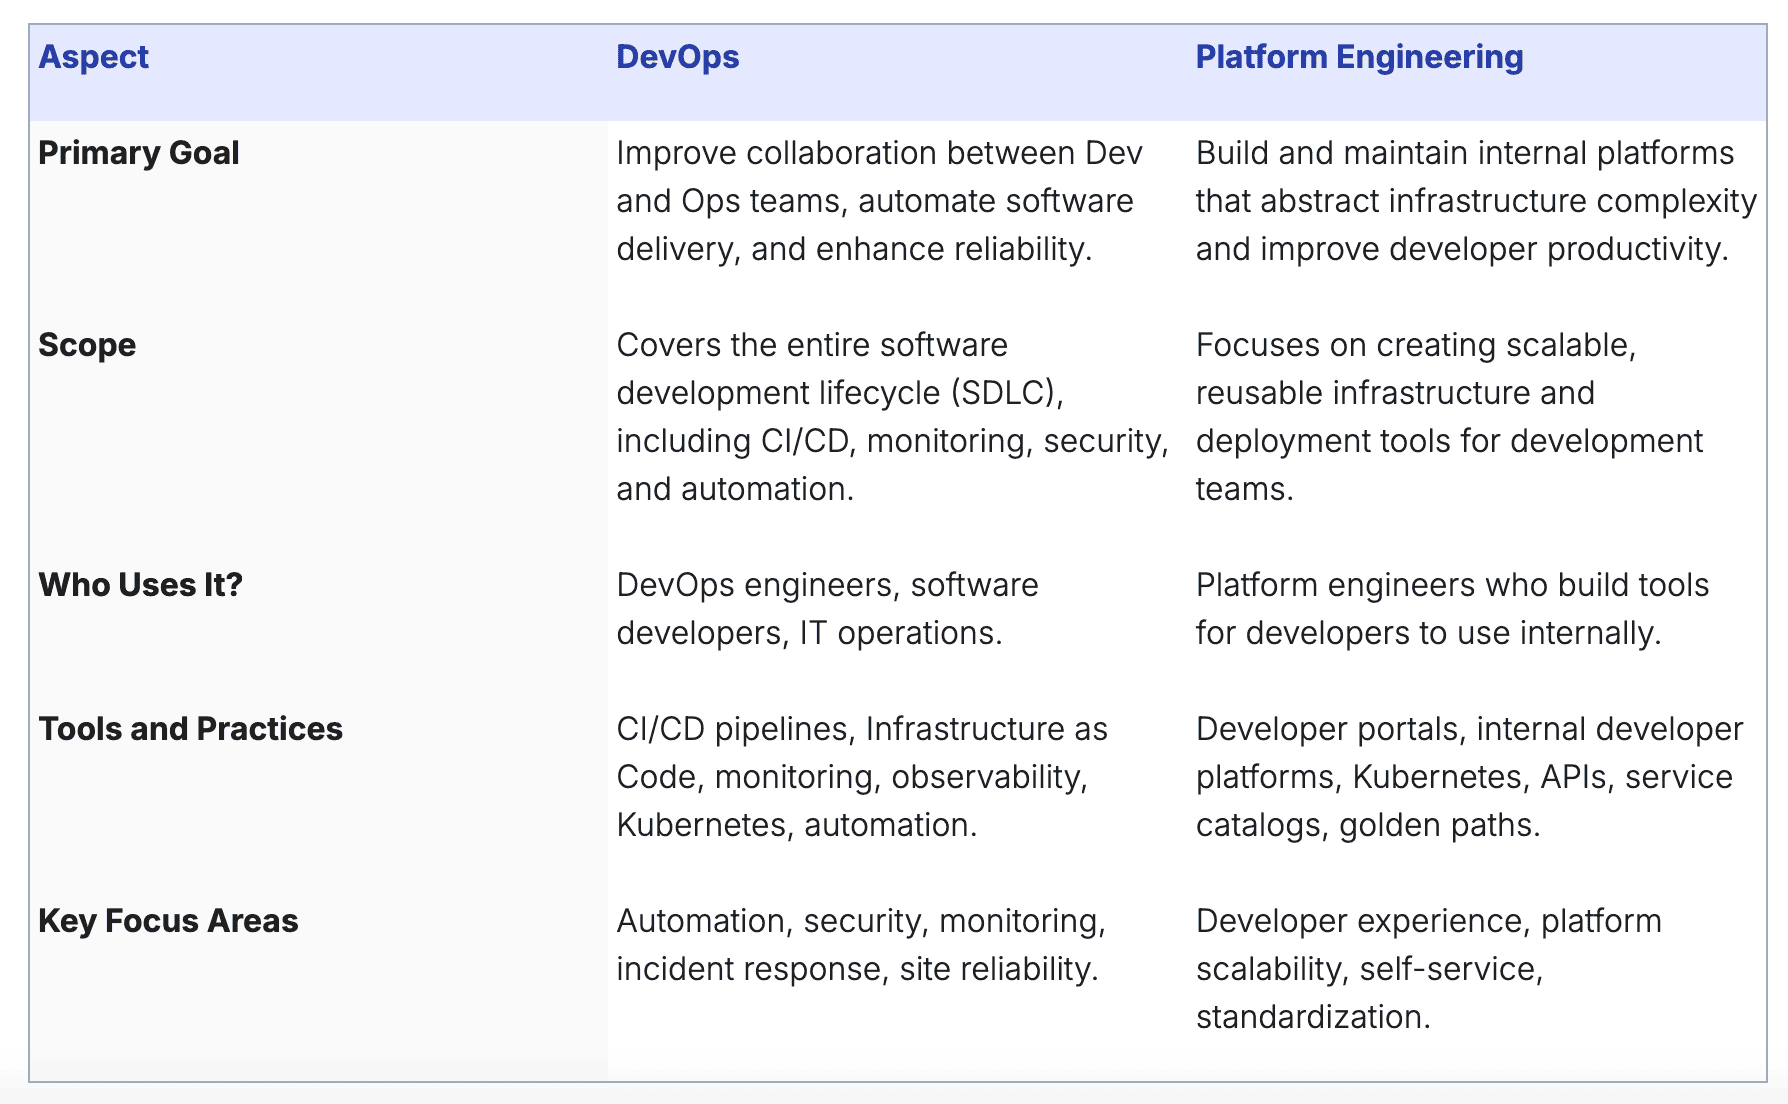Click the Platform Engineering column header
This screenshot has width=1788, height=1104.
click(x=1360, y=57)
